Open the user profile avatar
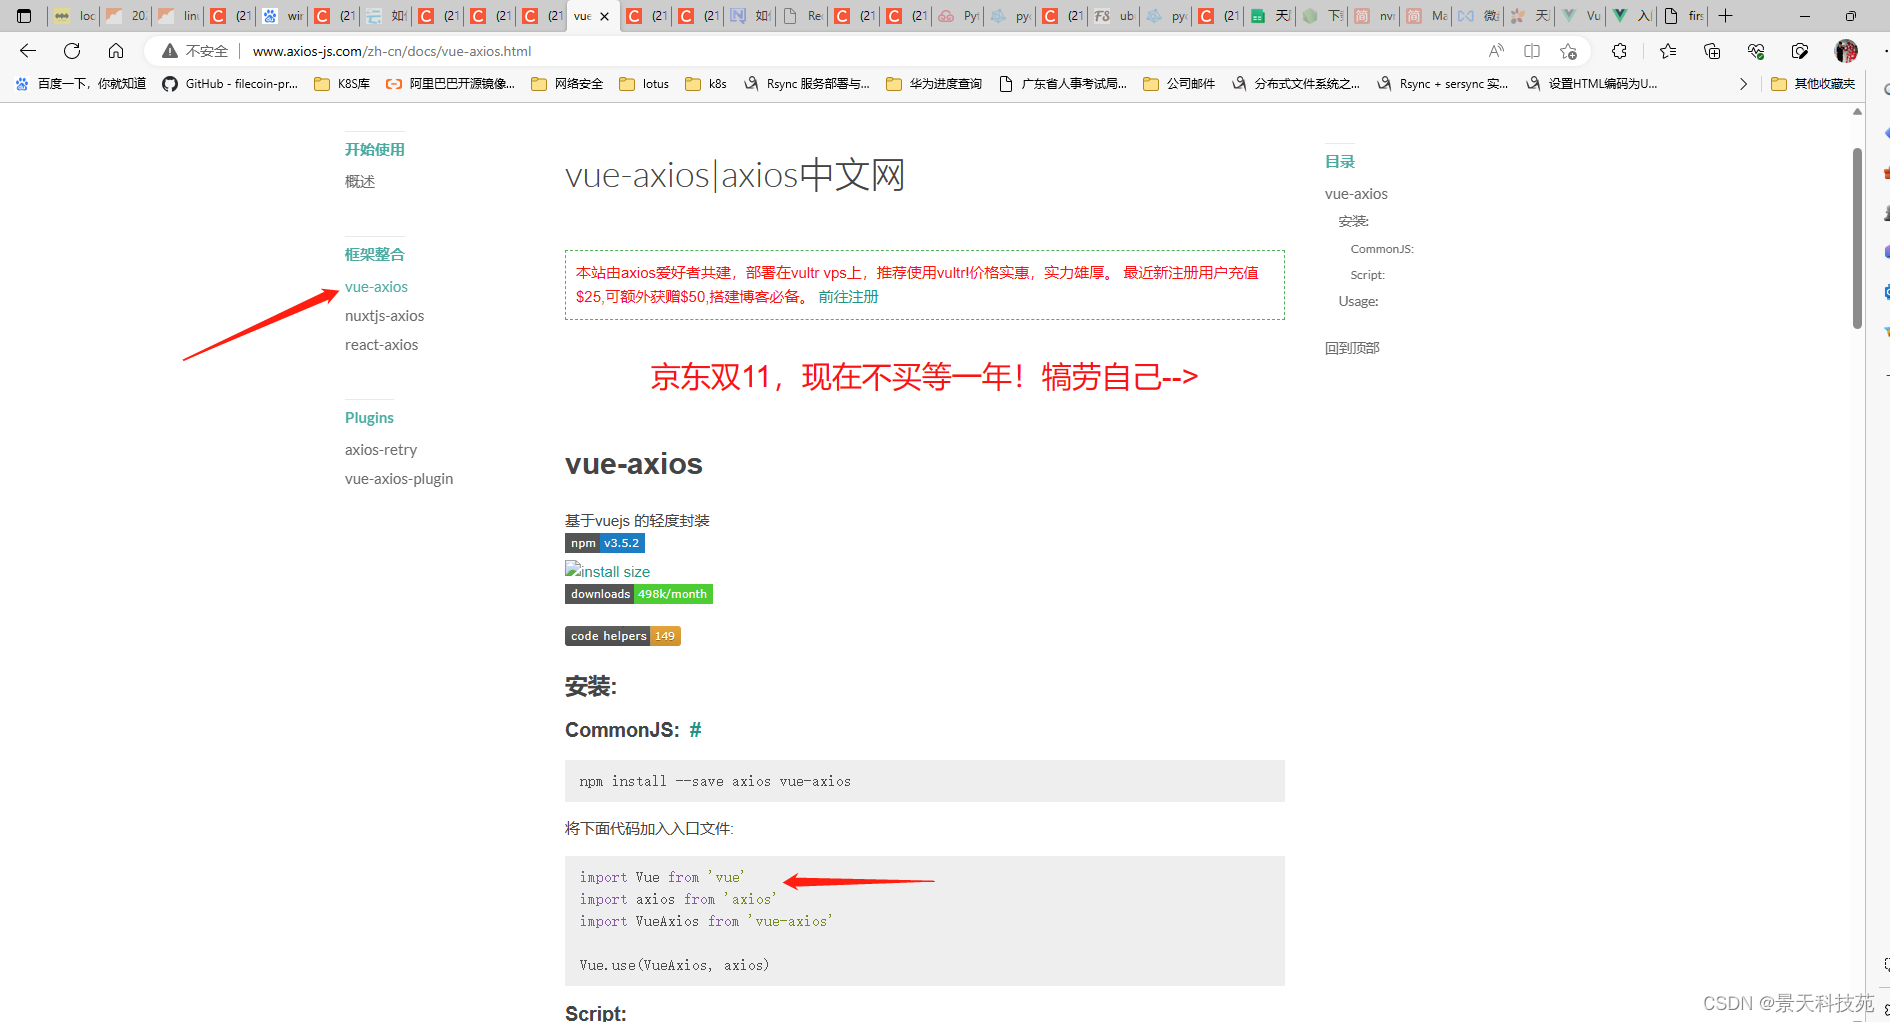The height and width of the screenshot is (1022, 1890). coord(1846,51)
